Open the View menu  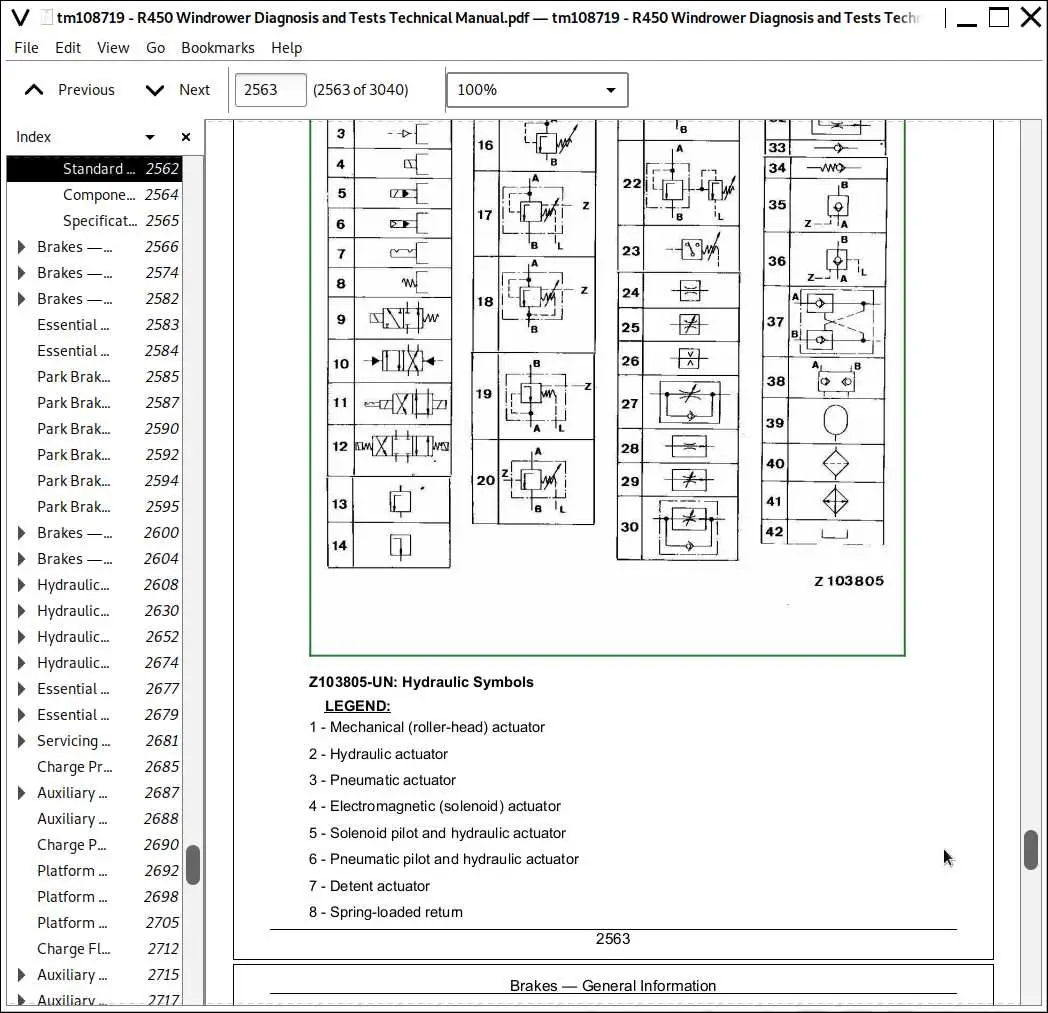coord(113,47)
